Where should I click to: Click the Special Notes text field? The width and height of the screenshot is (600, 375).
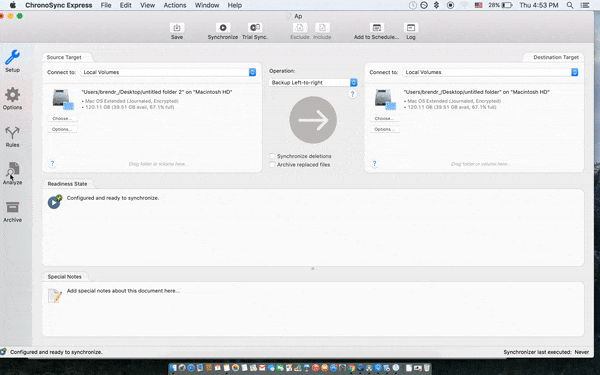coord(313,309)
